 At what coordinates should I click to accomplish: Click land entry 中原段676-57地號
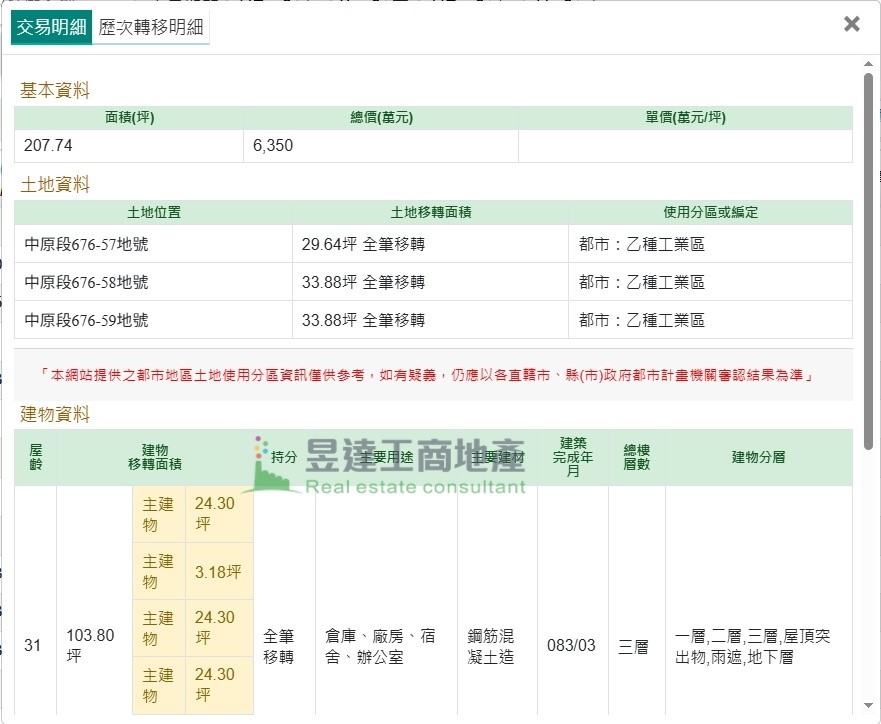[87, 244]
